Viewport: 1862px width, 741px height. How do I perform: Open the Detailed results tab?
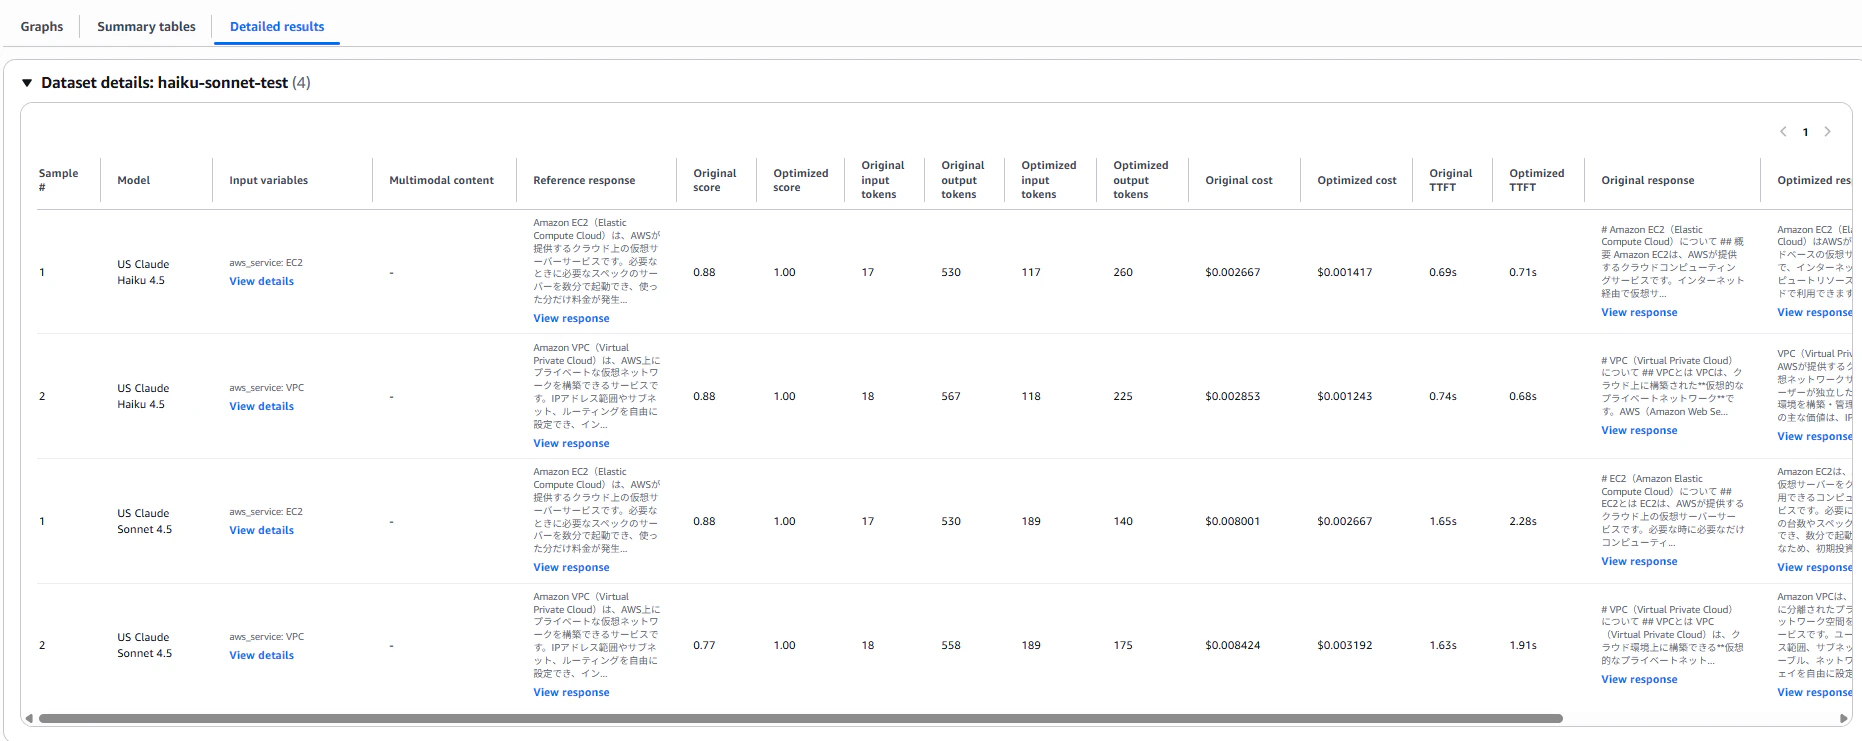[x=277, y=27]
